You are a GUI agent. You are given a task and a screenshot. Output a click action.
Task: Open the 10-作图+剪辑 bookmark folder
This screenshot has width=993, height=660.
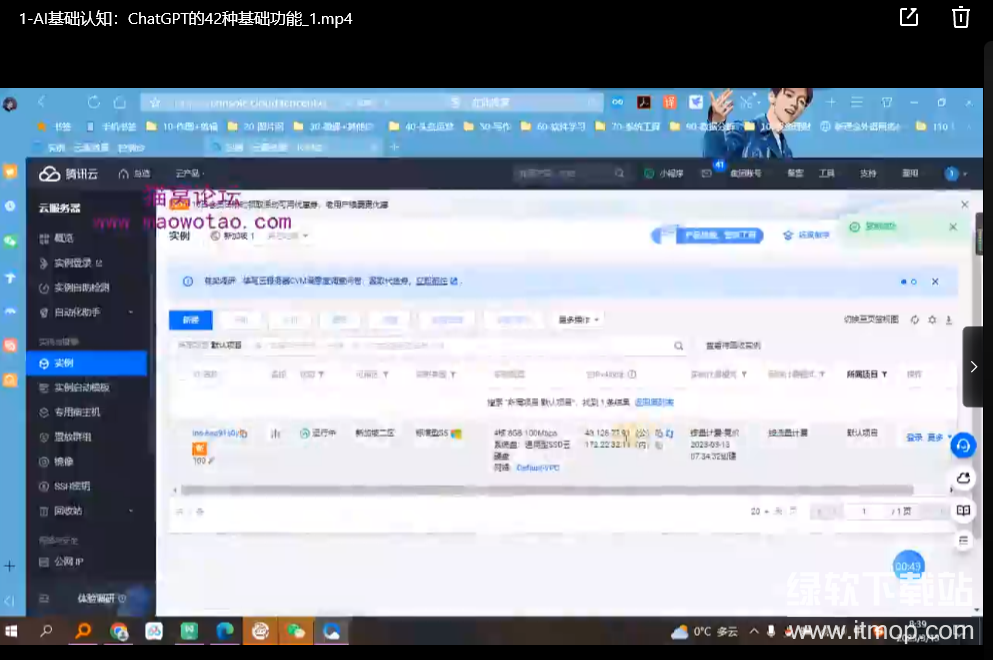(x=182, y=127)
